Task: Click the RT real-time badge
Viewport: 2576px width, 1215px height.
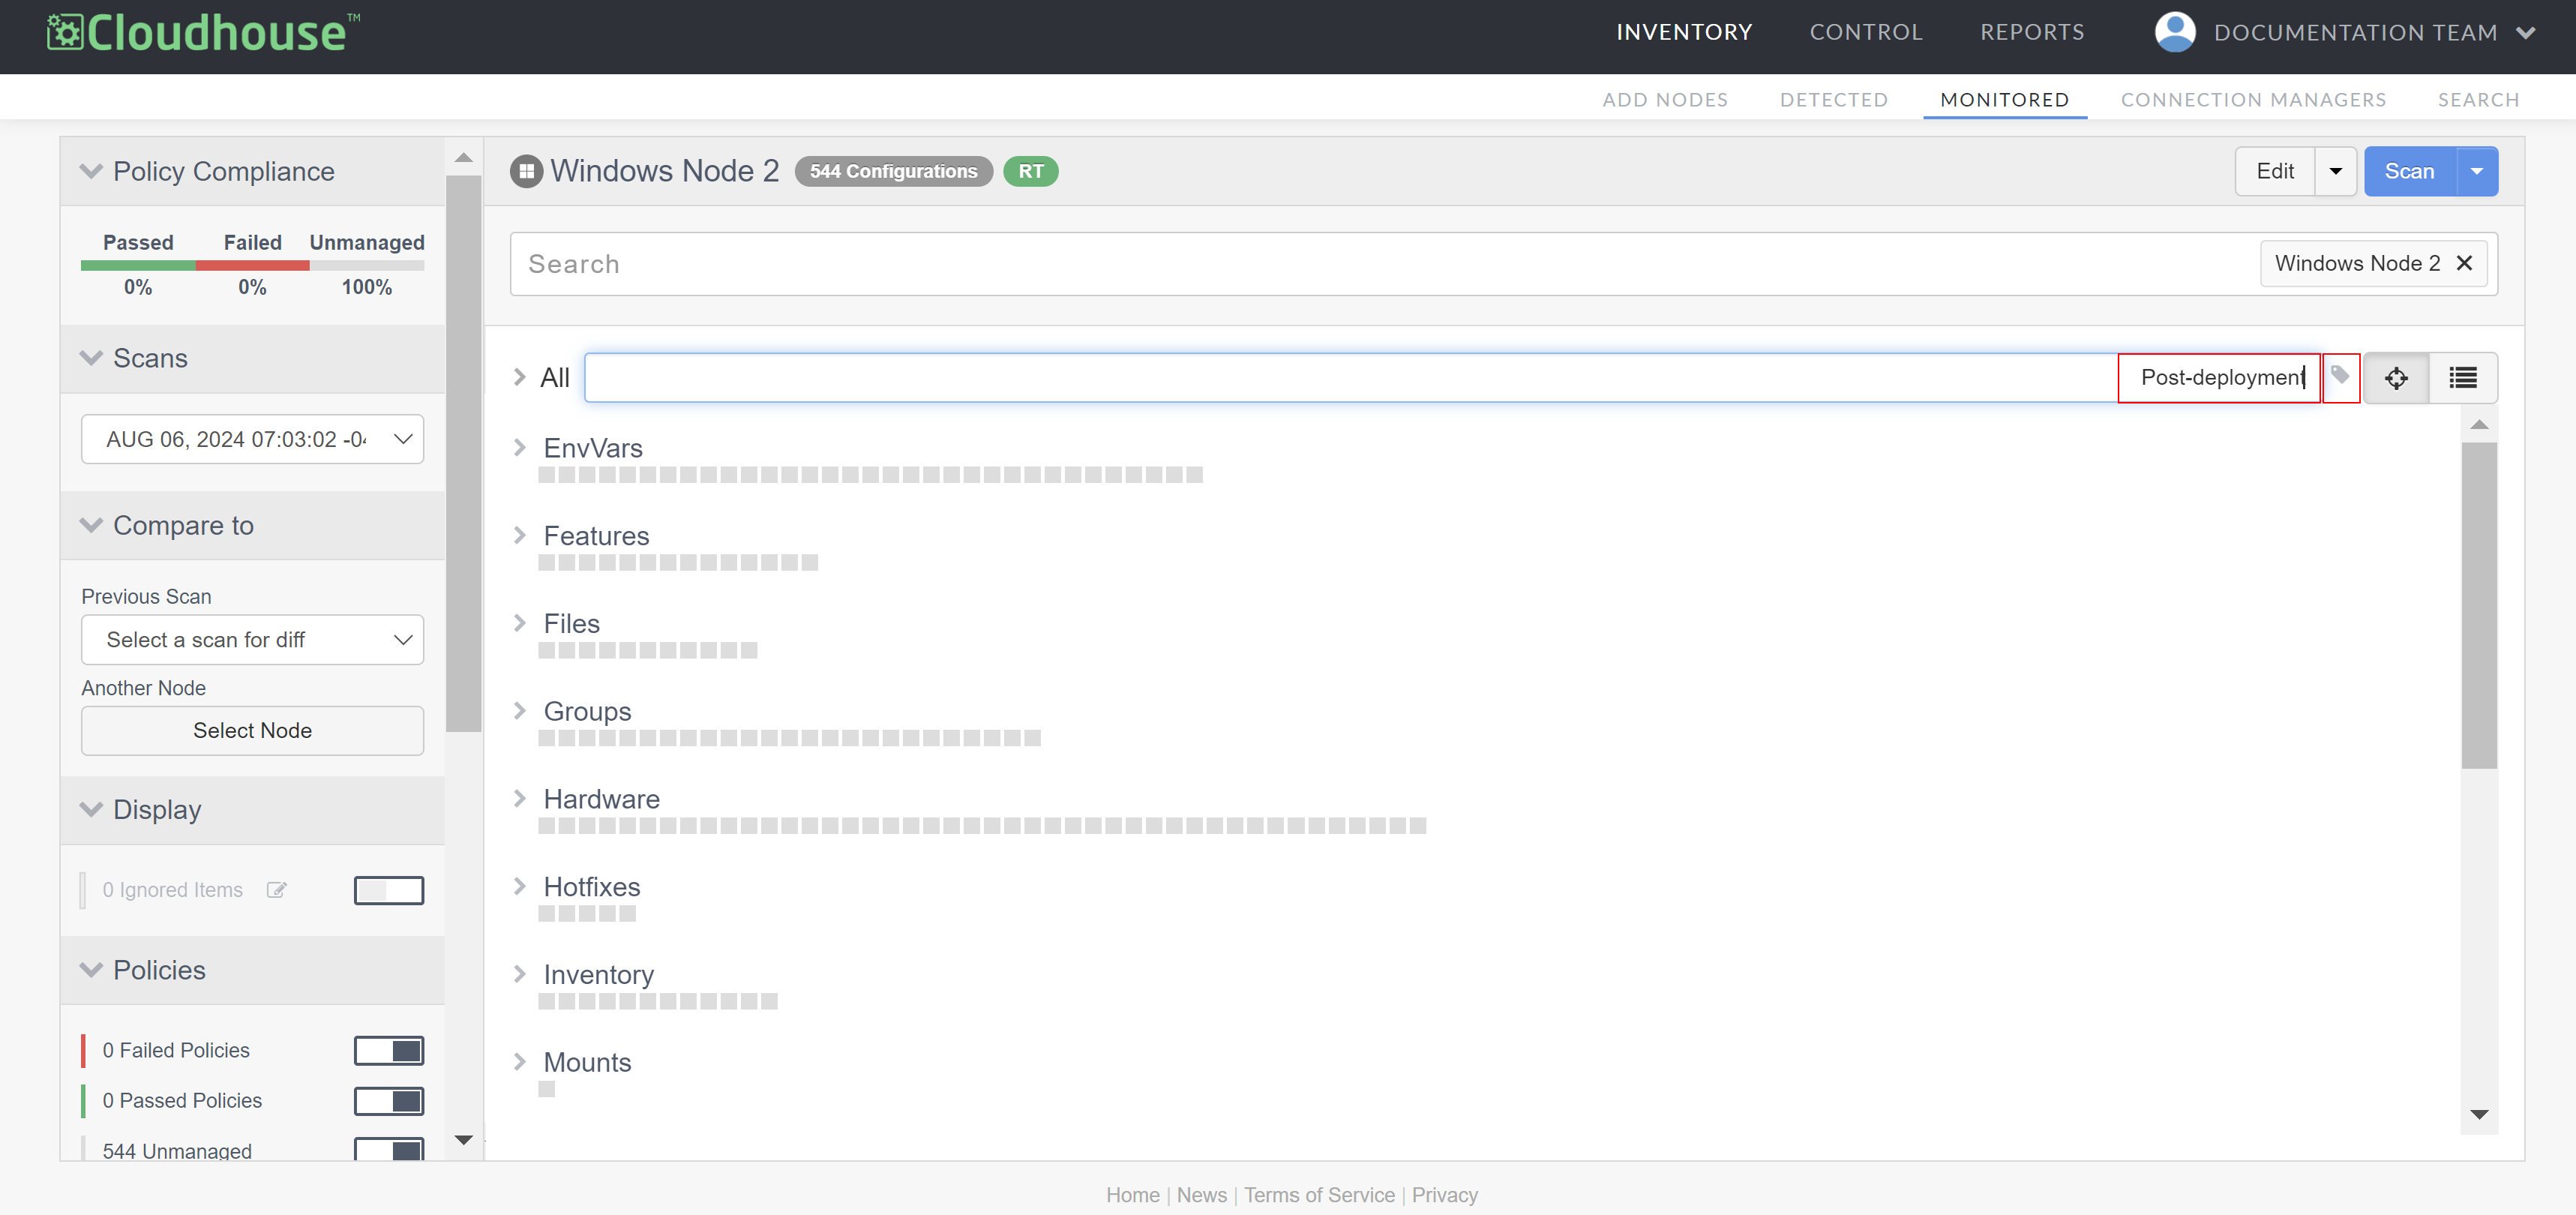Action: [x=1030, y=171]
